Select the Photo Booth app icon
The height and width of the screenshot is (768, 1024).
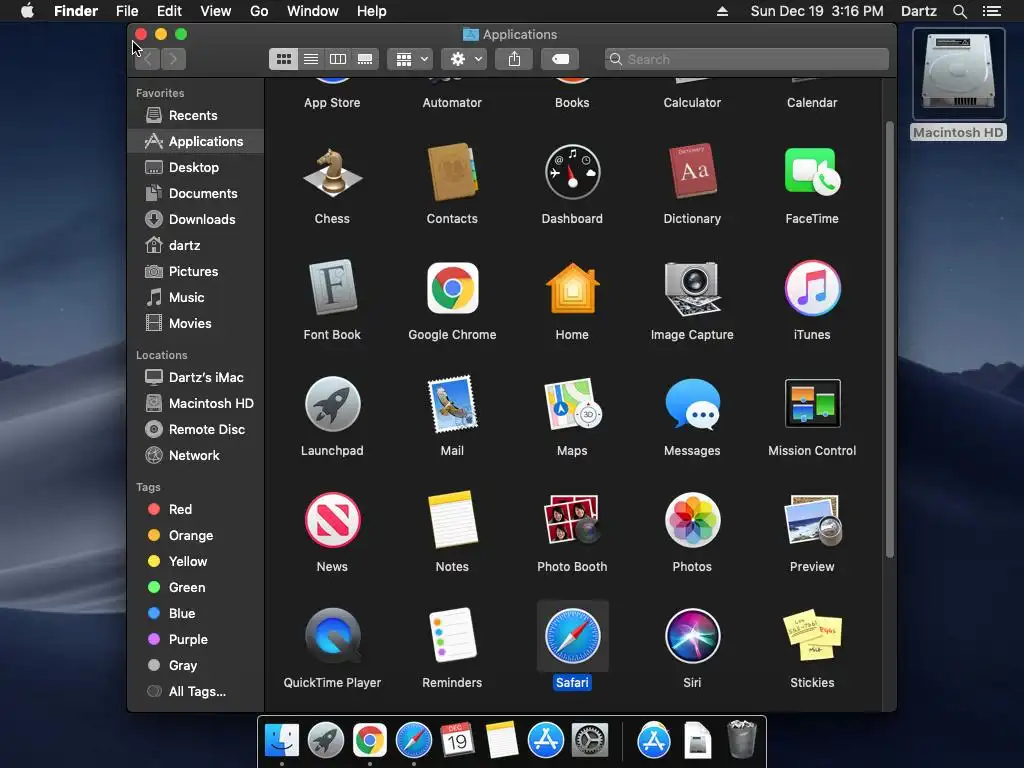572,520
